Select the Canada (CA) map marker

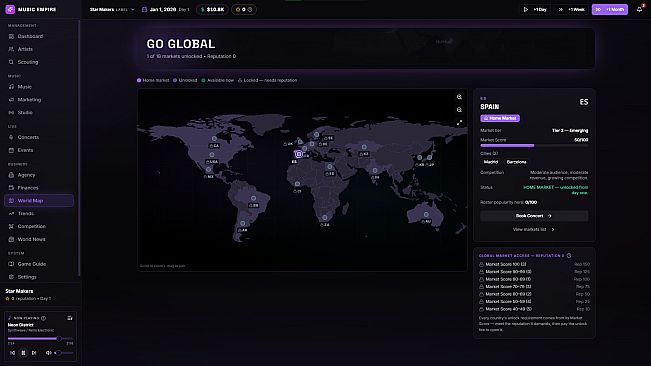point(214,139)
